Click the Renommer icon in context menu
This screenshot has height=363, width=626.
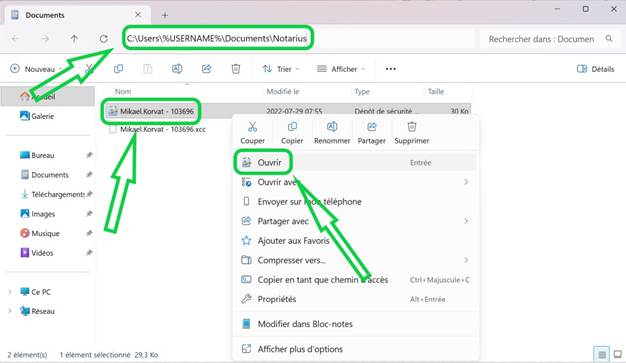tap(332, 127)
